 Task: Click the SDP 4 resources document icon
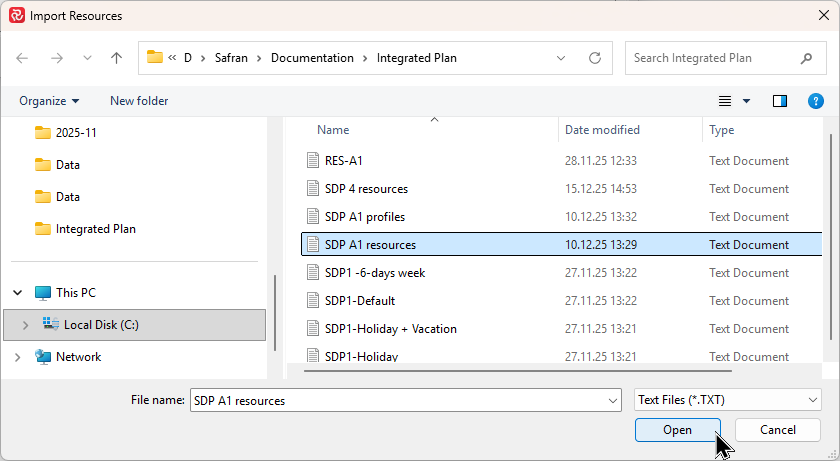tap(313, 188)
